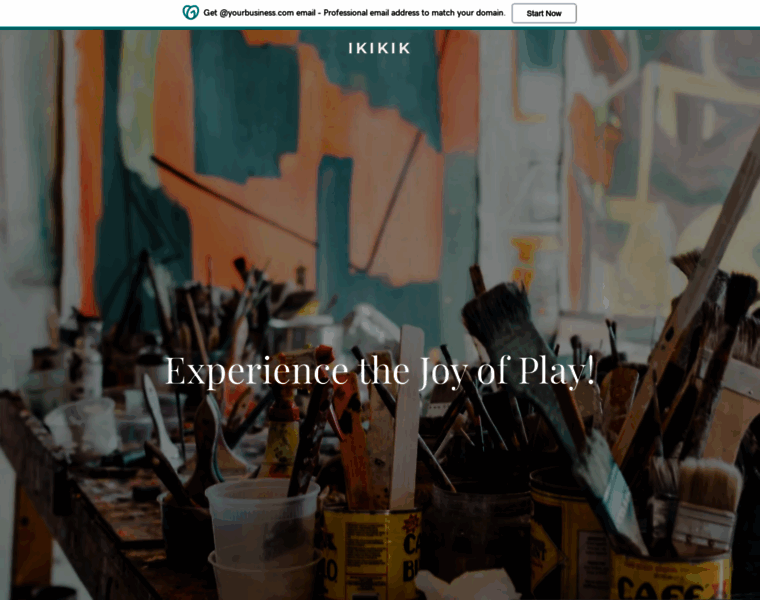Click the @yourbusiness.com text in banner
Screen dimensions: 760x600
tap(256, 13)
